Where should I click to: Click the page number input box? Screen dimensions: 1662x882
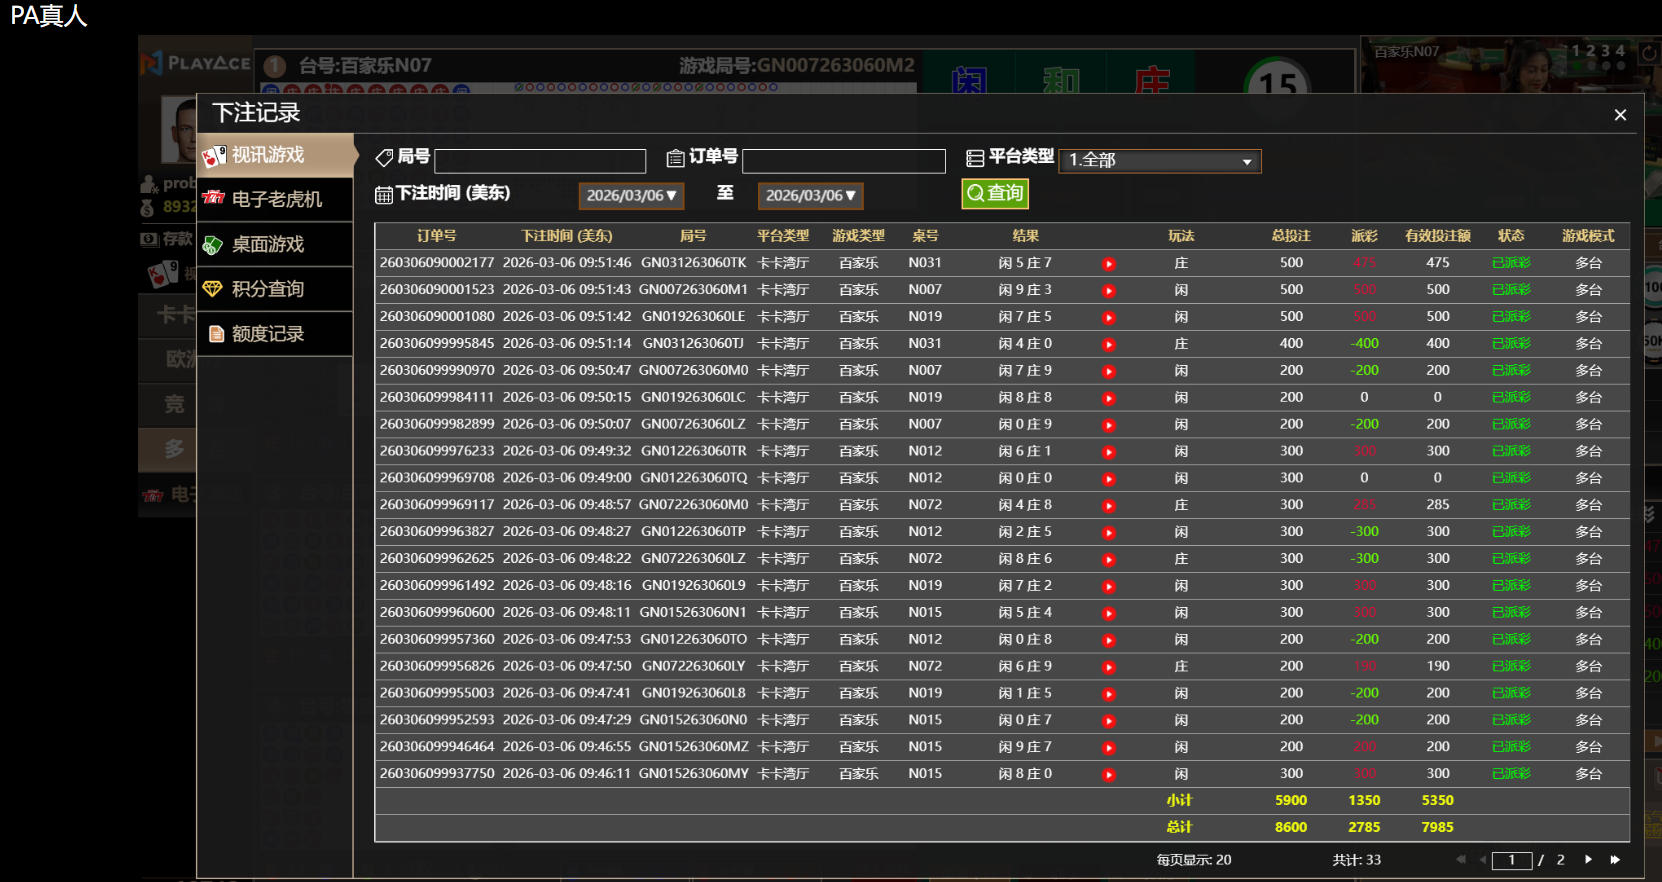coord(1511,861)
